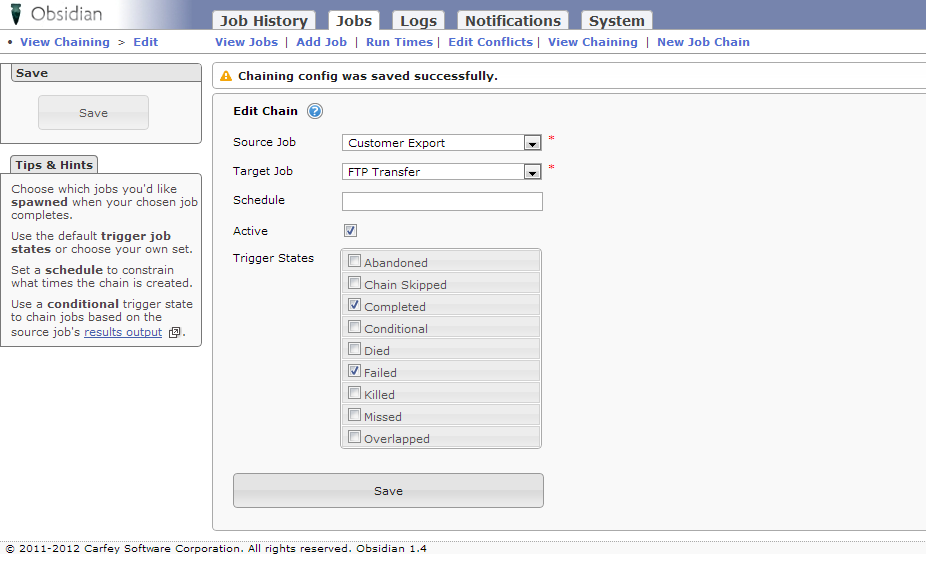Follow the results output link
The width and height of the screenshot is (926, 564).
[x=123, y=332]
